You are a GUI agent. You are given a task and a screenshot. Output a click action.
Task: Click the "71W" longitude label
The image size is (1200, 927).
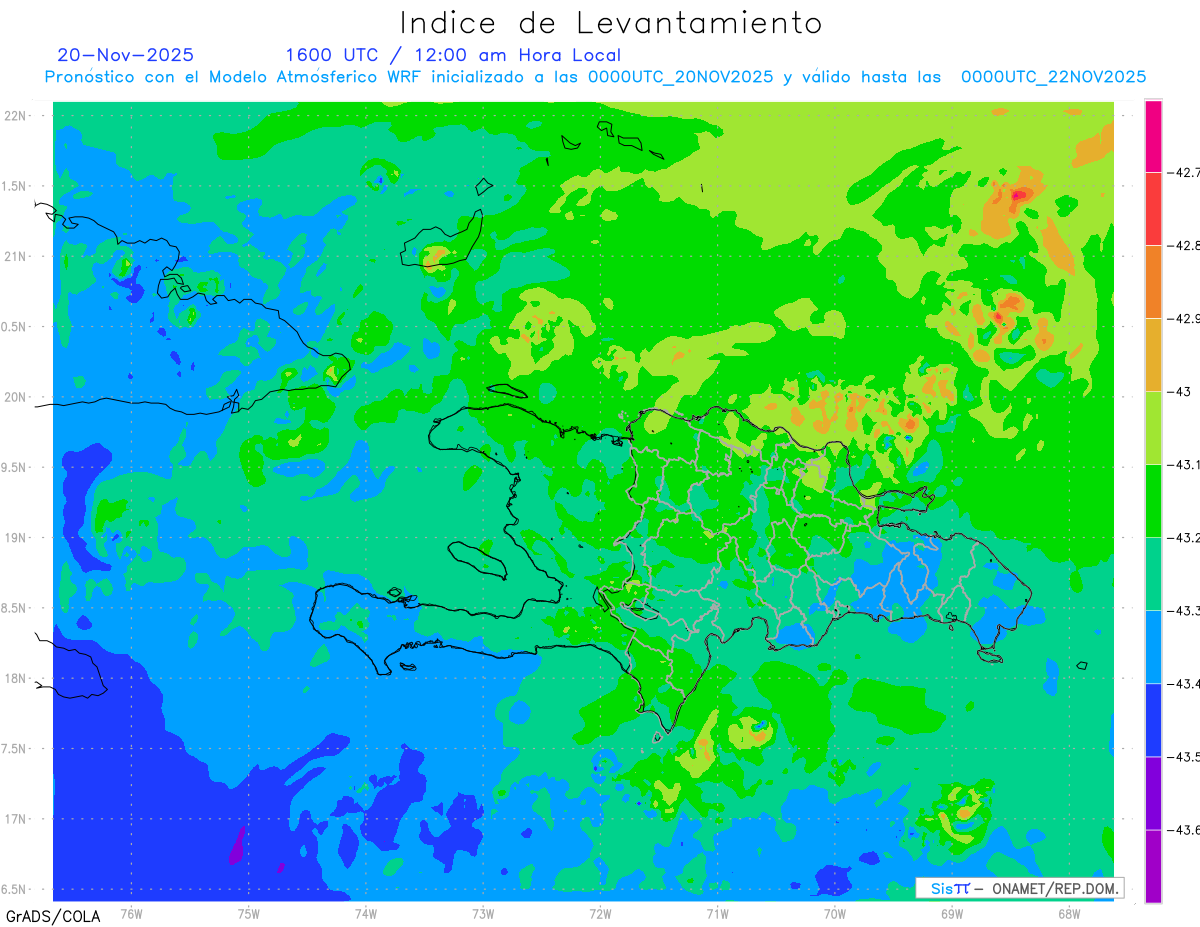pyautogui.click(x=717, y=912)
